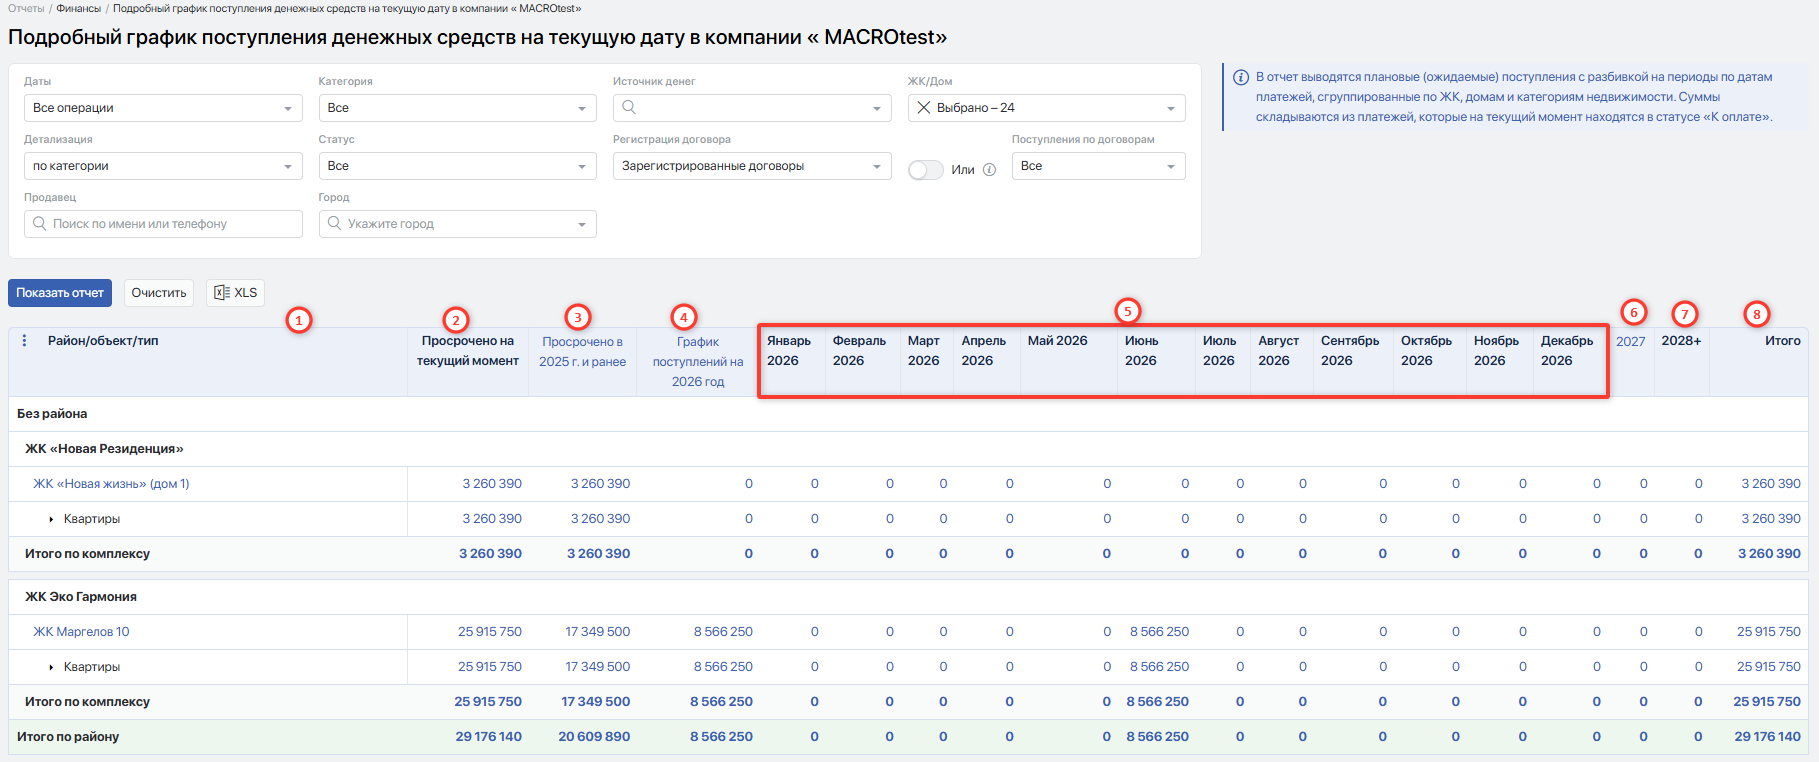
Task: Click the ЖК «Новая Резиденция» group row
Action: click(908, 449)
